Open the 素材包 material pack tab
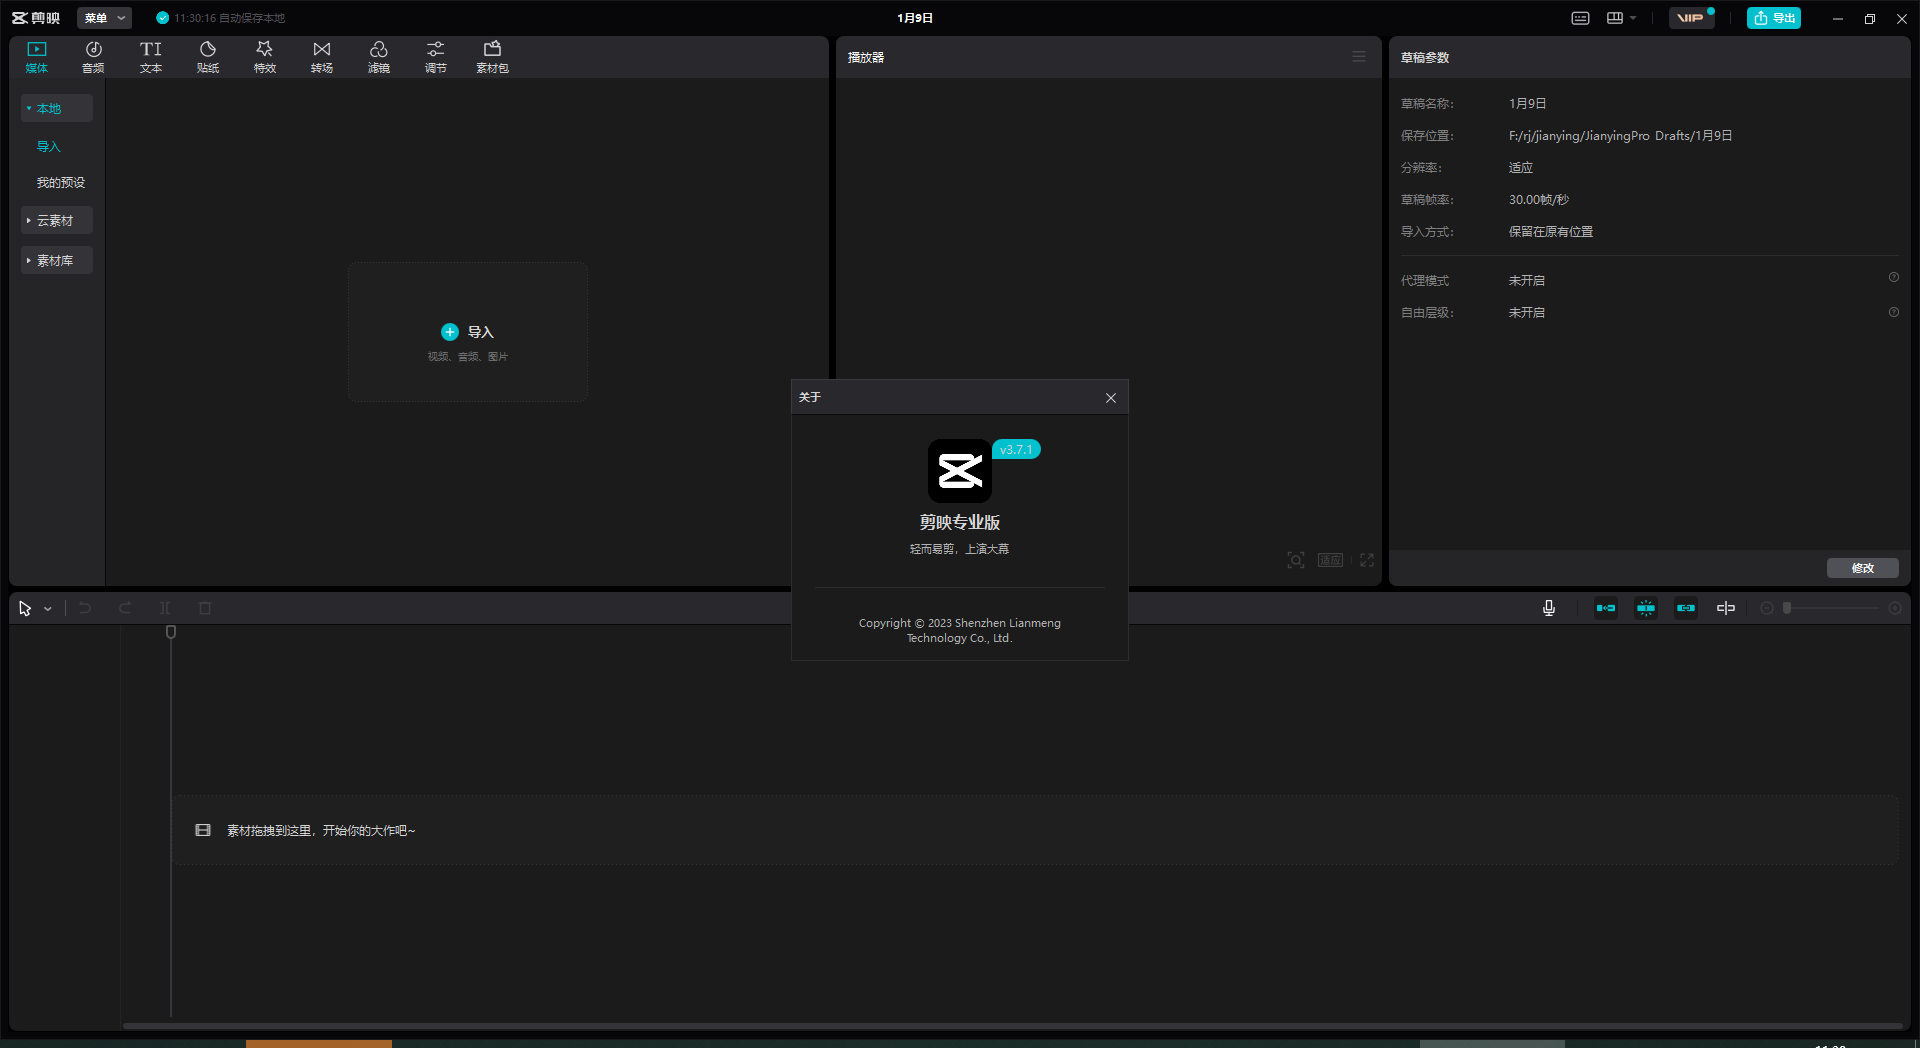The image size is (1920, 1048). point(492,57)
